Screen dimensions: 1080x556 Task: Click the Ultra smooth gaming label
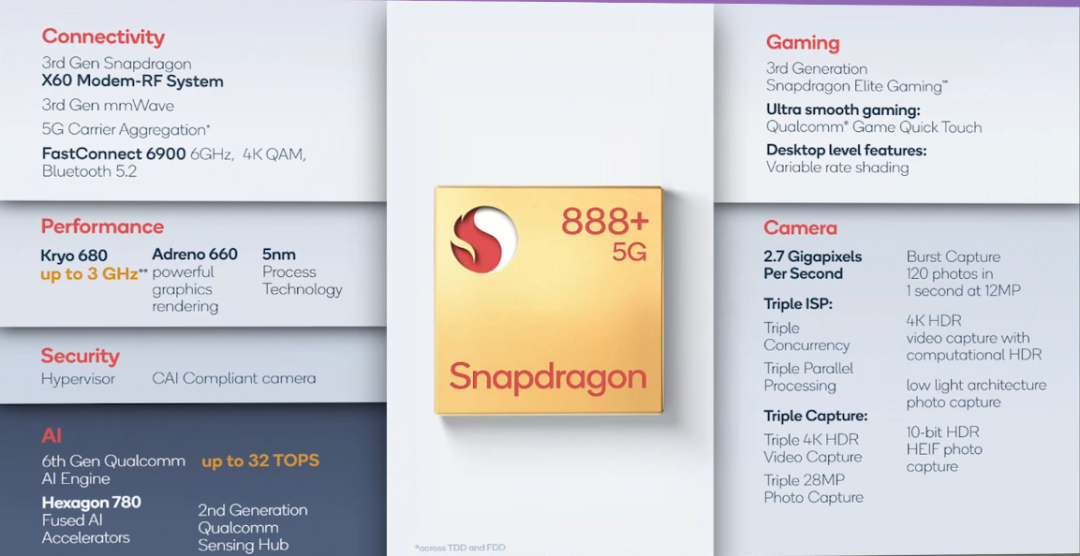(843, 110)
